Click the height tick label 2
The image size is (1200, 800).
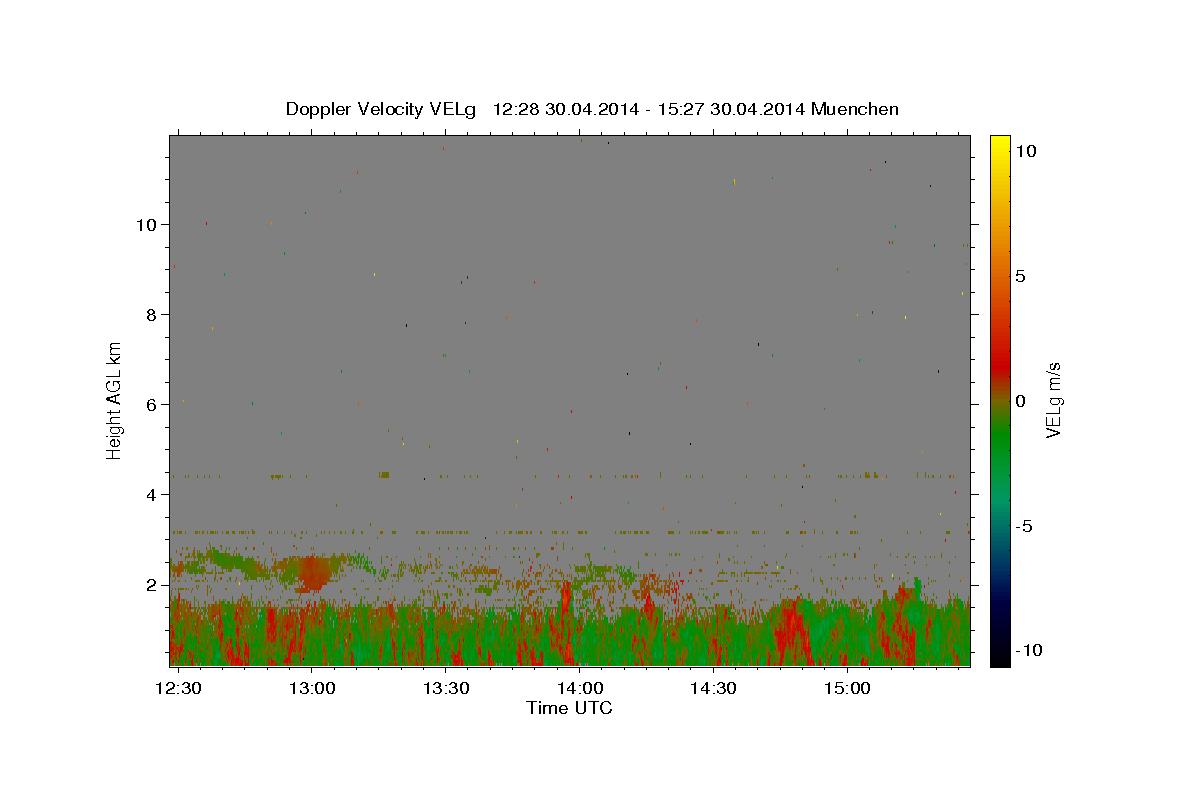(153, 585)
